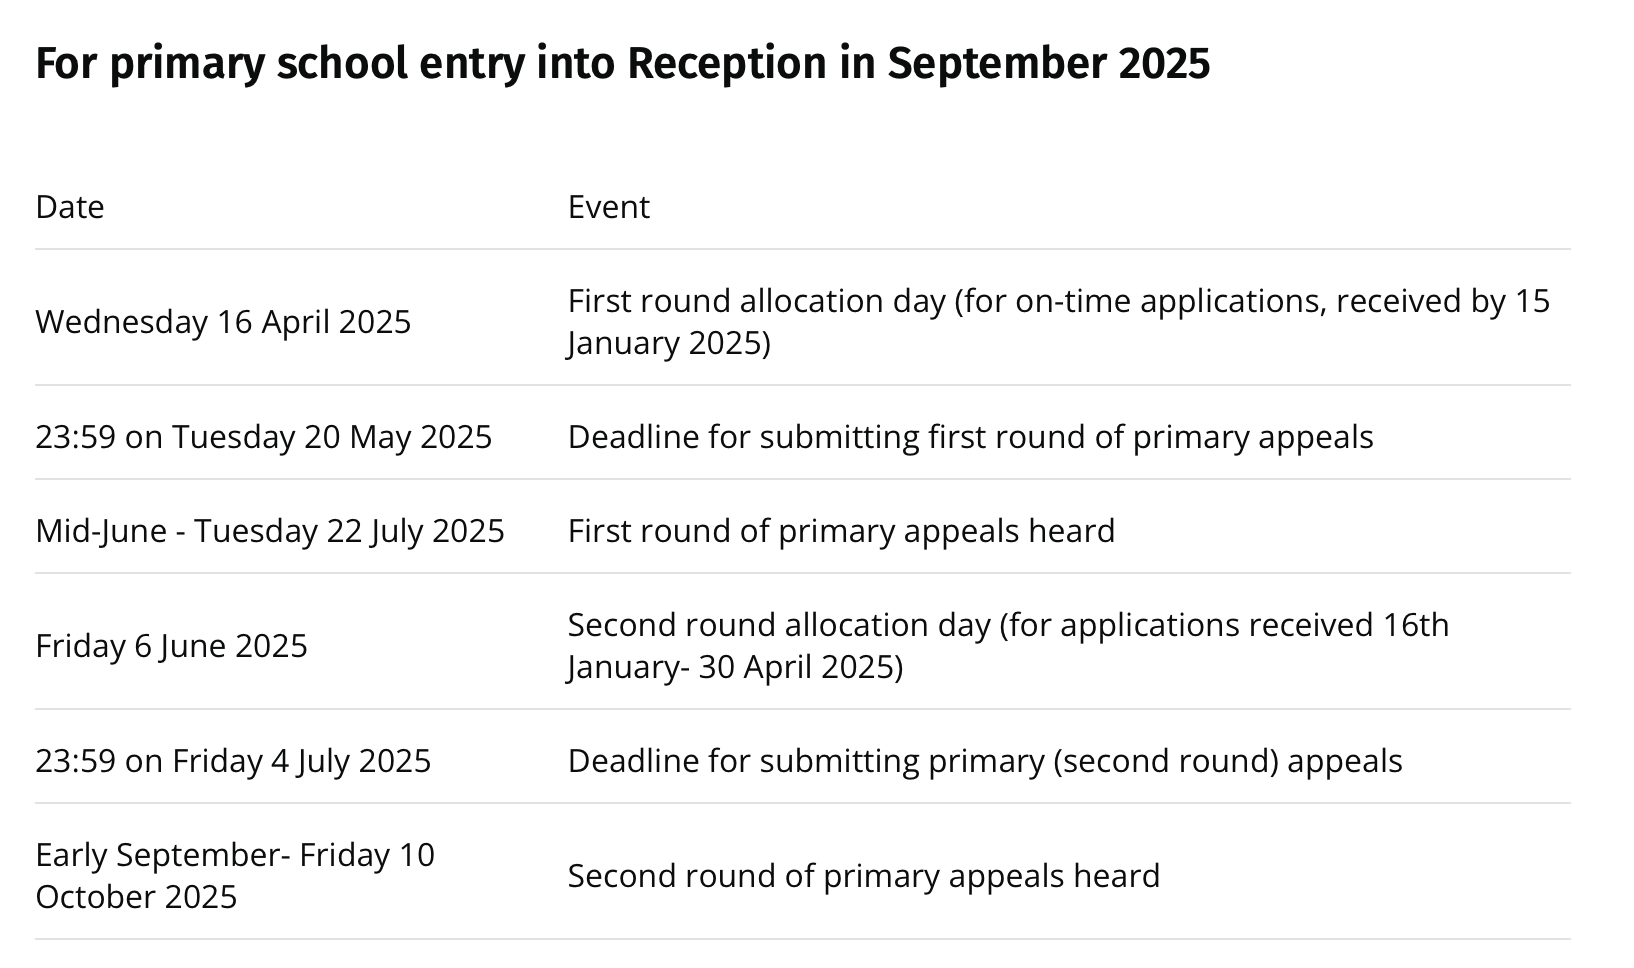
Task: Click the second round allocation day event text
Action: (x=1007, y=625)
